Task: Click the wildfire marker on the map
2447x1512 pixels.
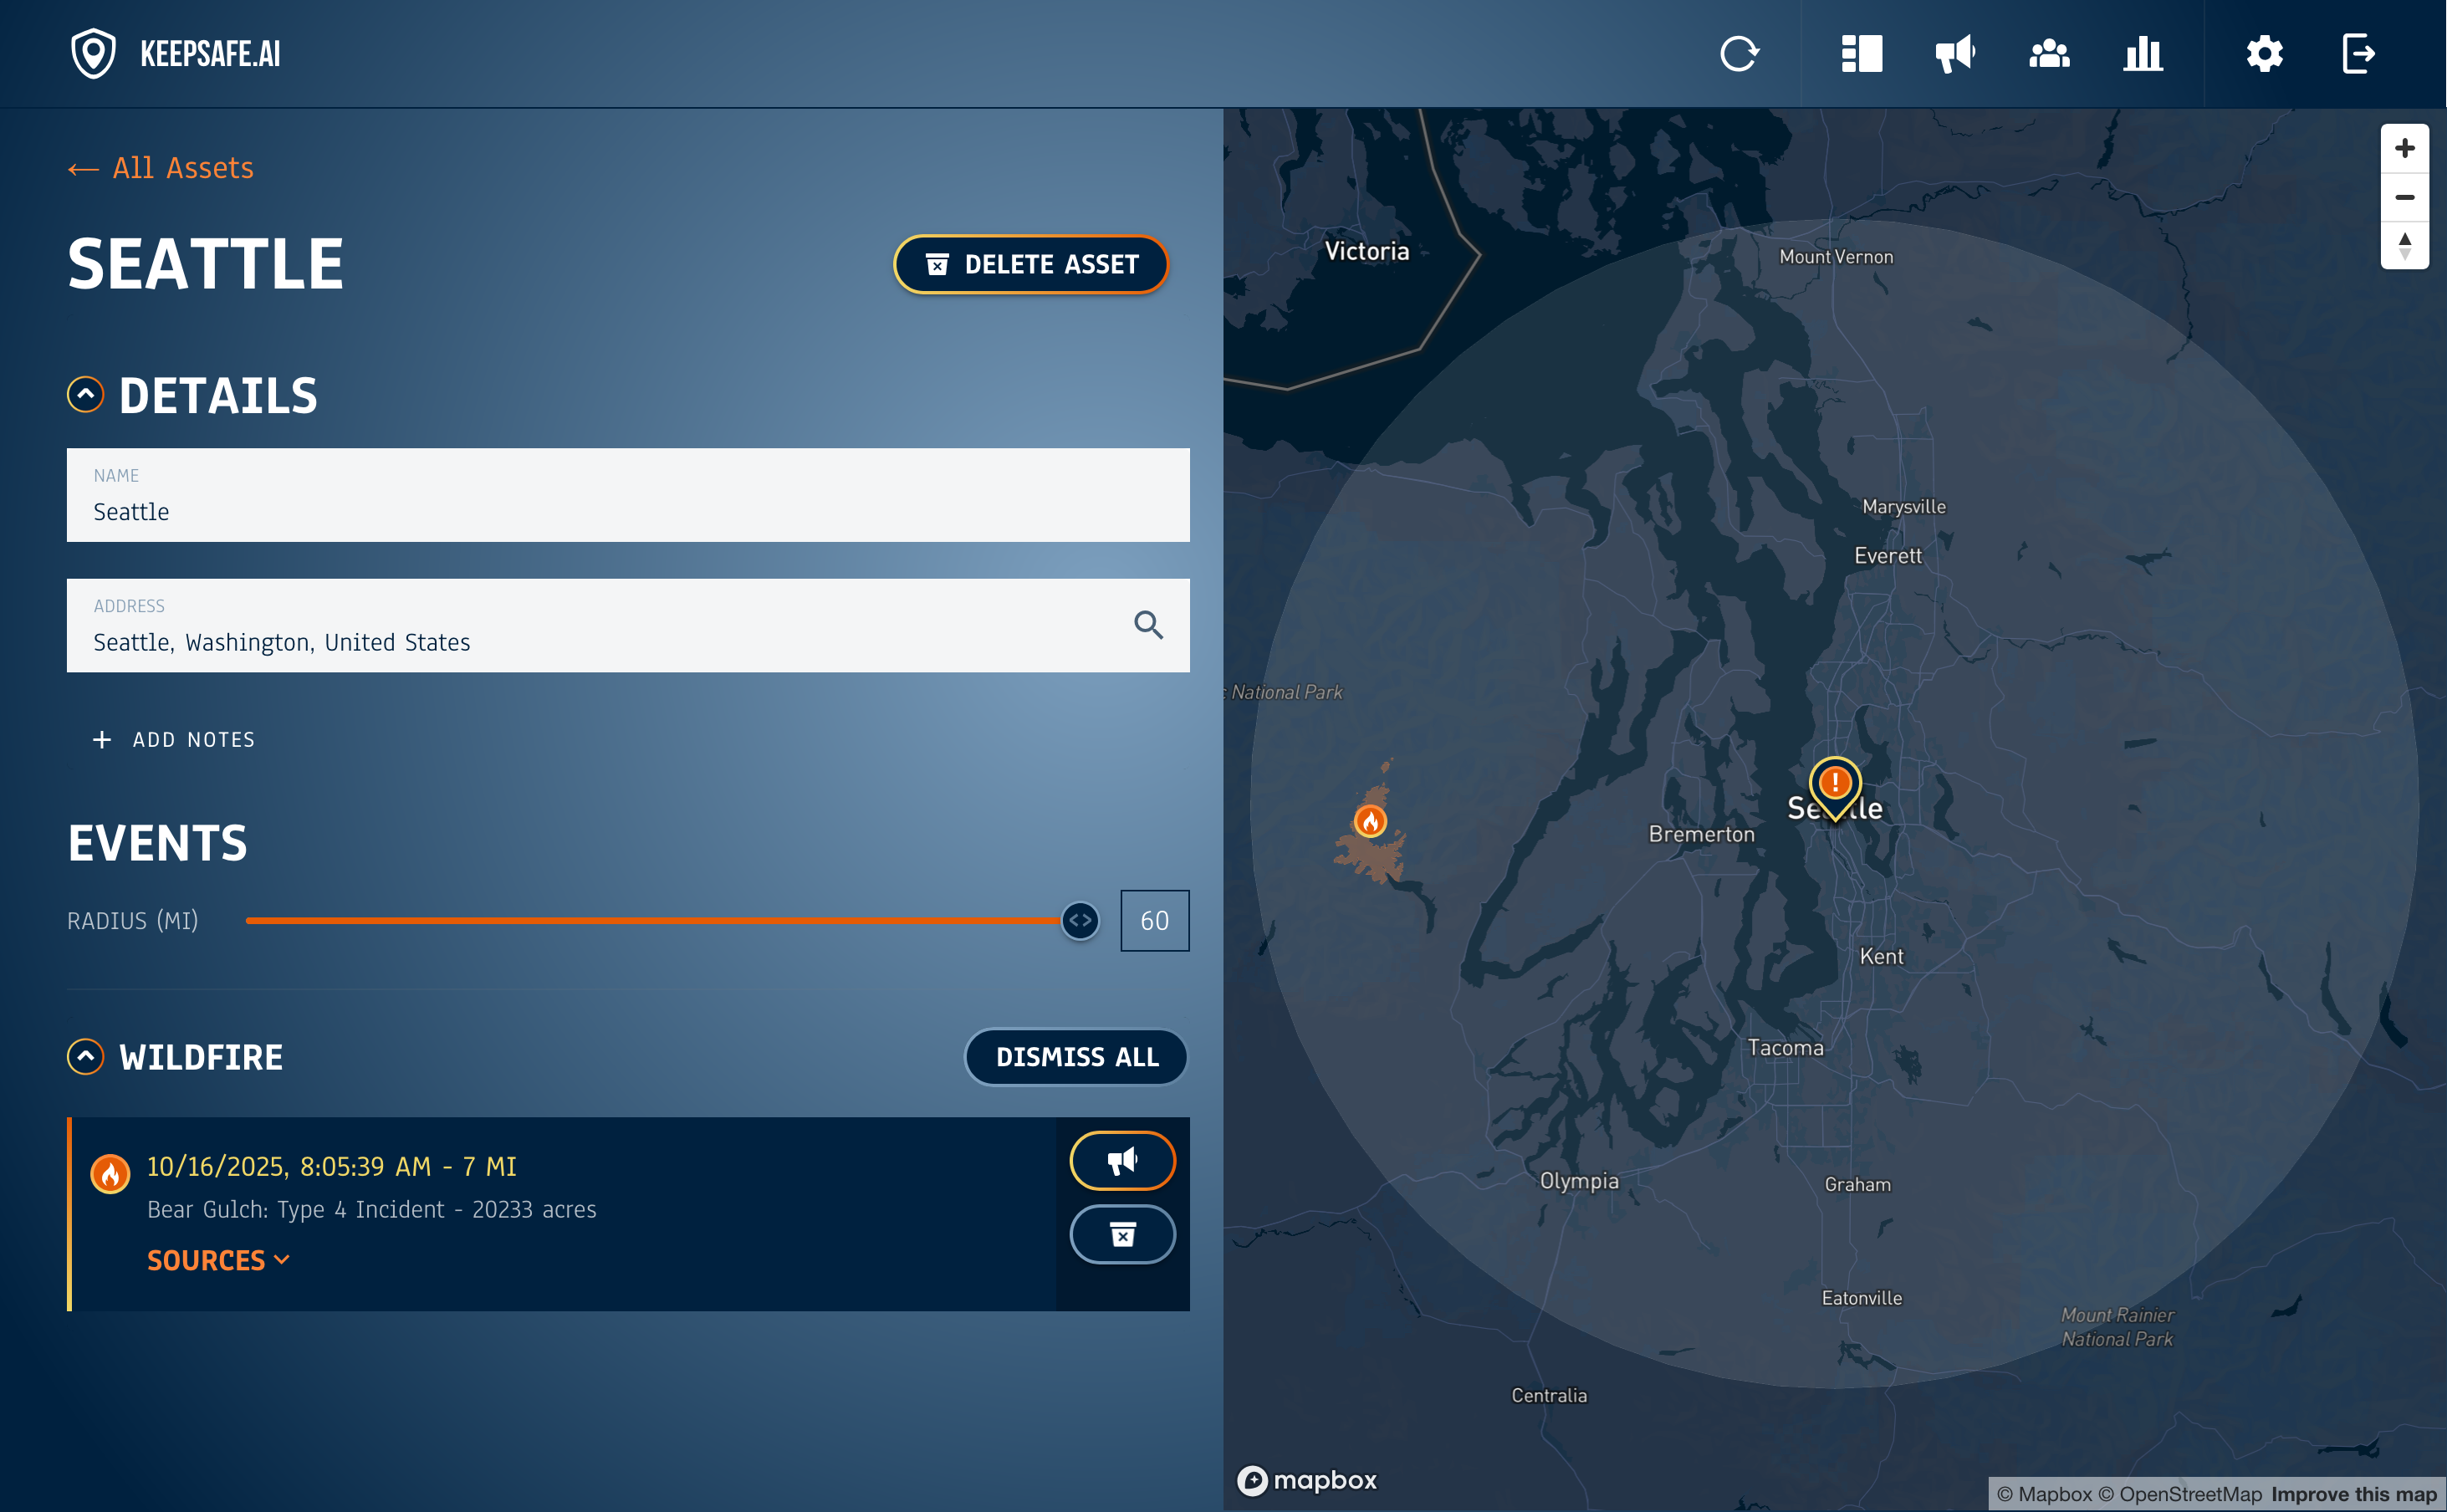Action: [x=1370, y=822]
